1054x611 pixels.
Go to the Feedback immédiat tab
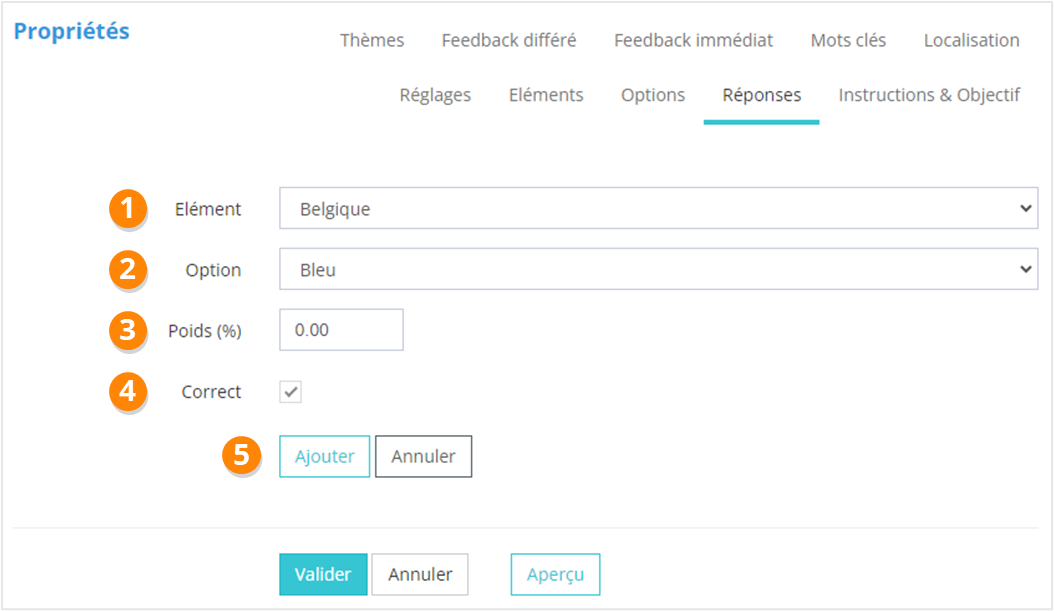pos(693,41)
